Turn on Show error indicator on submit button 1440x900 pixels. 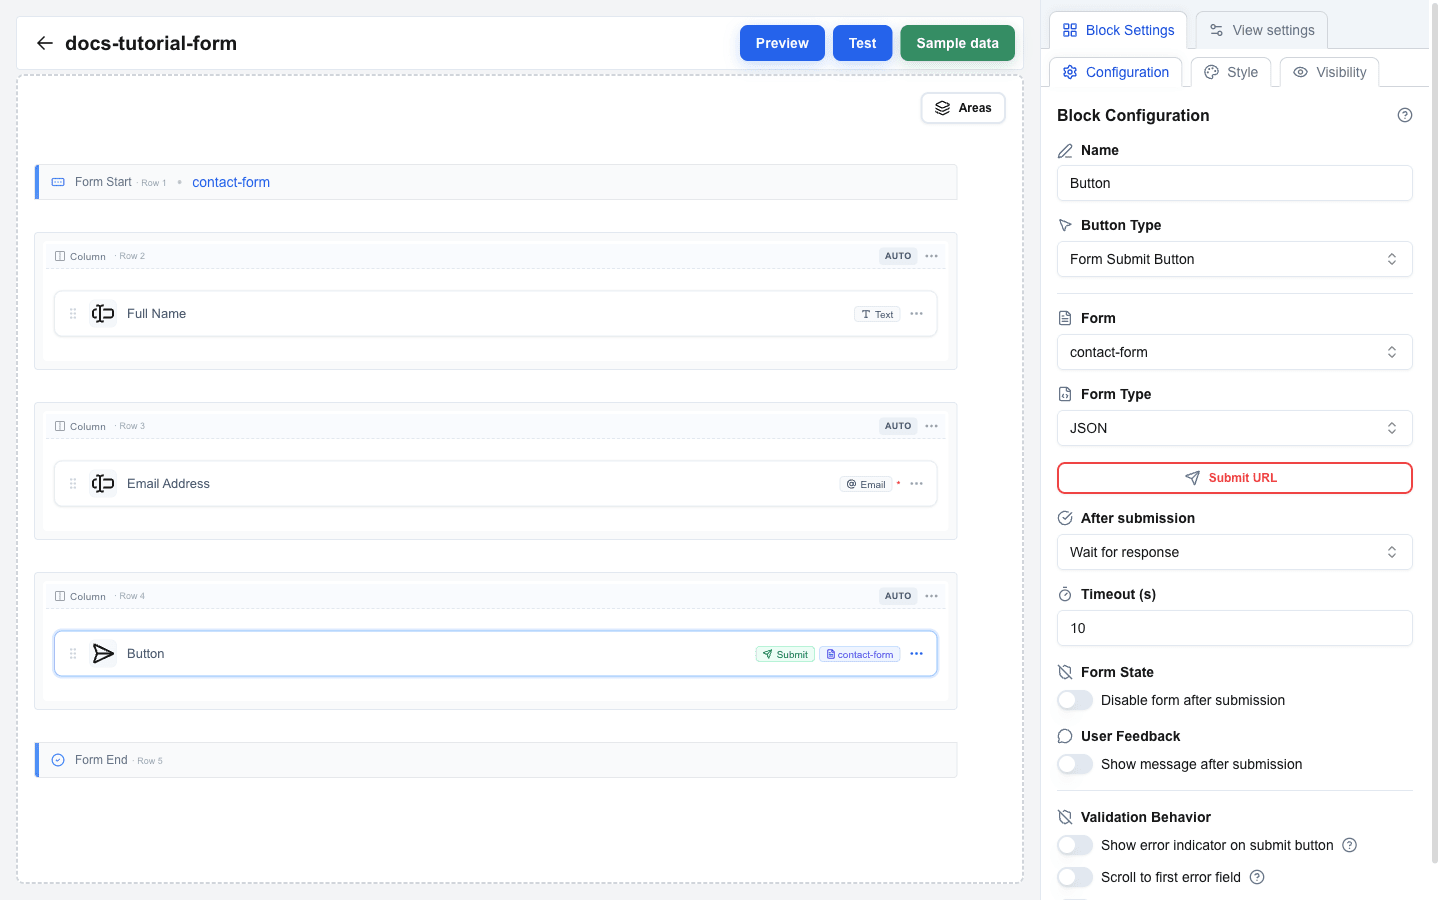click(1075, 845)
